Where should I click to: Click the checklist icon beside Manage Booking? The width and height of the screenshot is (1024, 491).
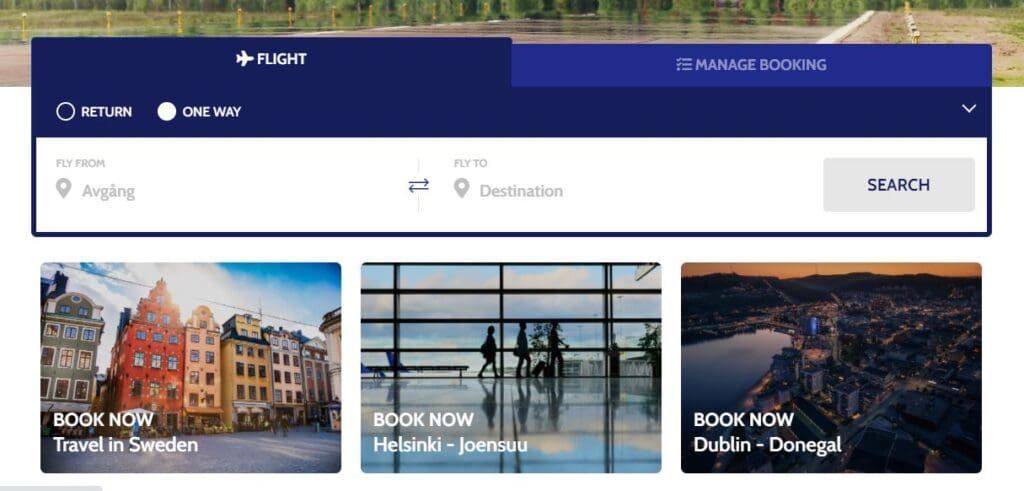(684, 65)
